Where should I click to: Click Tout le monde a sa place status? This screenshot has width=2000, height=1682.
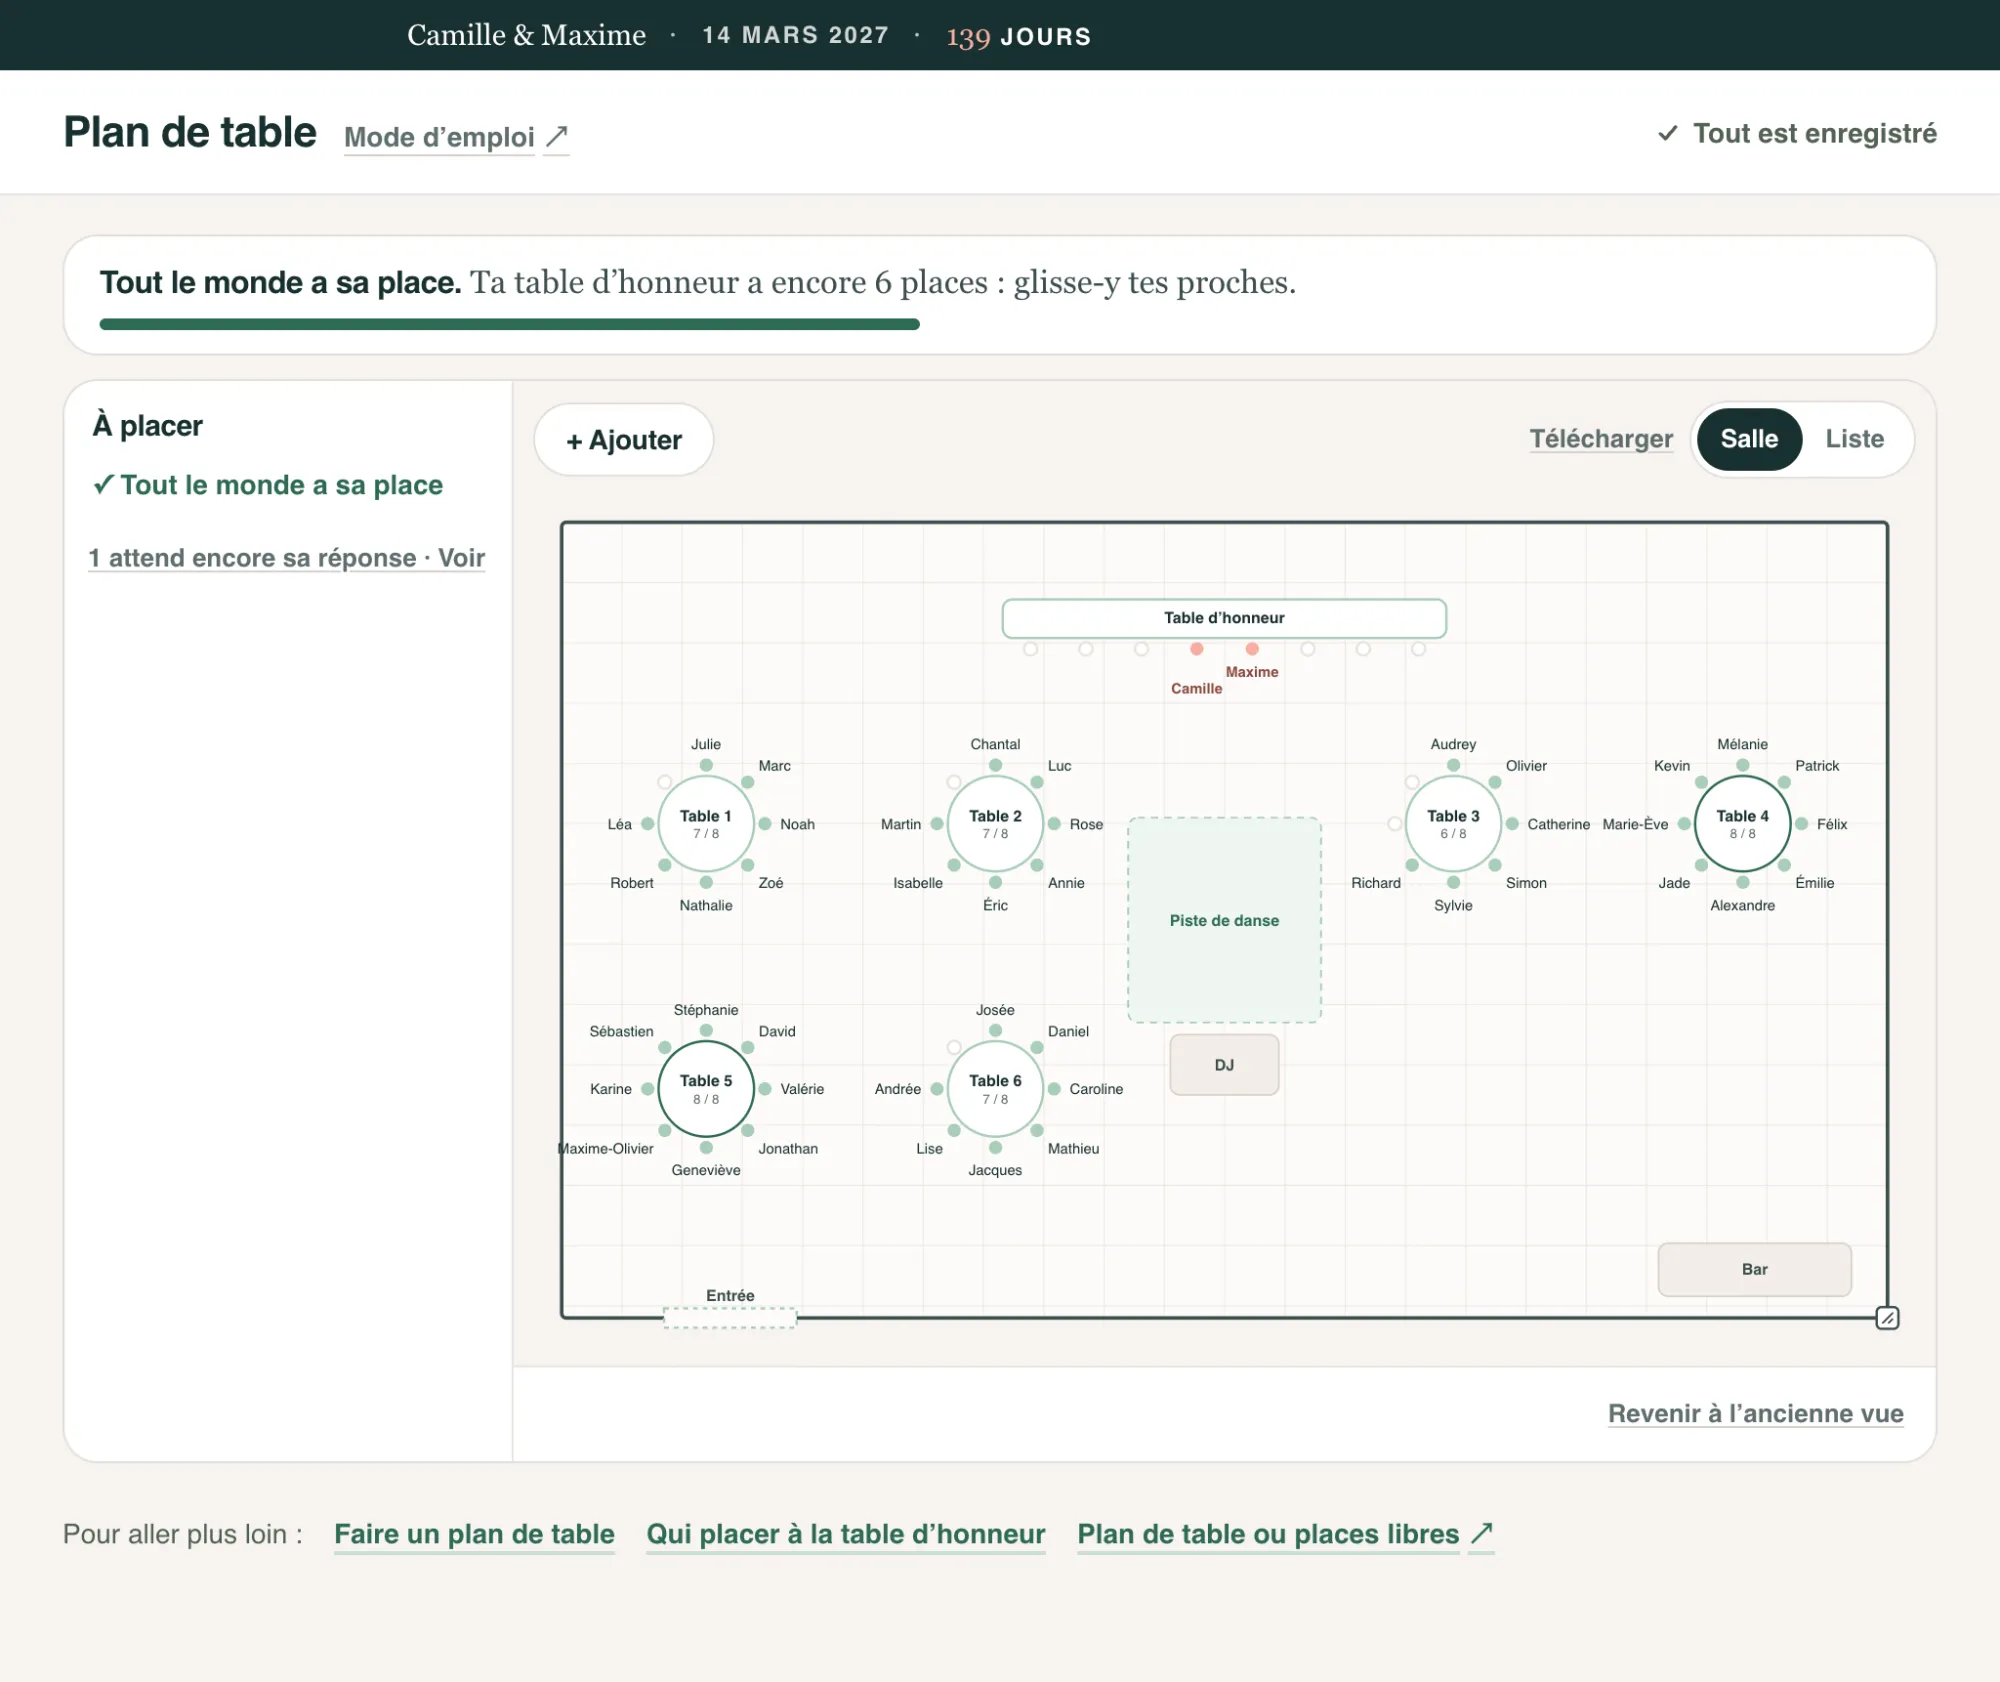268,485
